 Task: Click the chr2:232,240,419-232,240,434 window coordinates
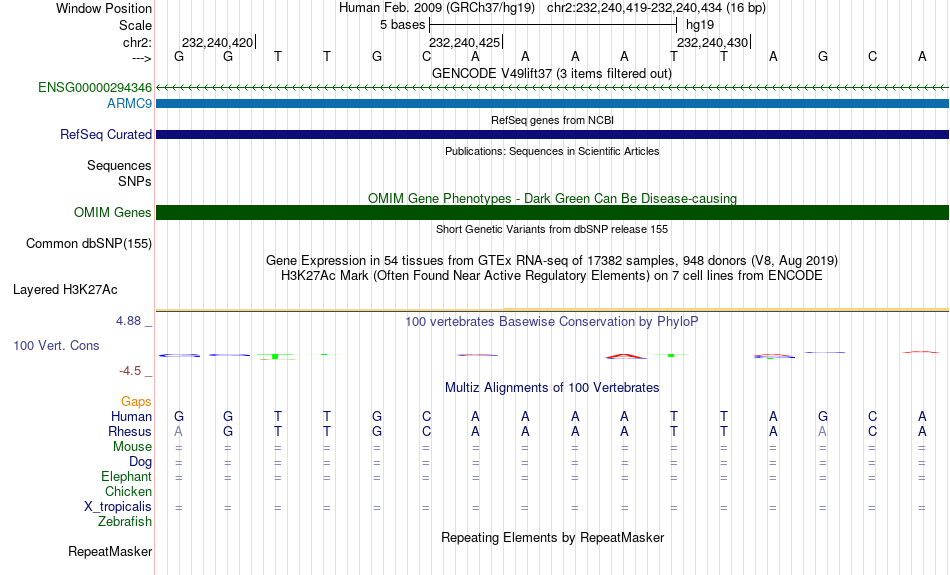tap(656, 8)
